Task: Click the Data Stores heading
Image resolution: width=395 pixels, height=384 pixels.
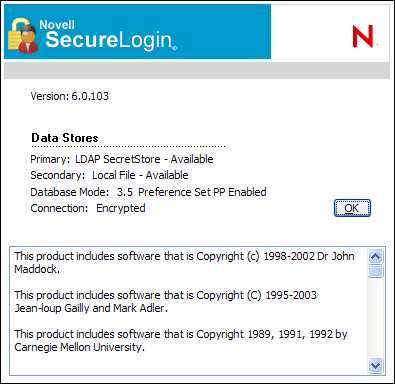Action: [65, 138]
